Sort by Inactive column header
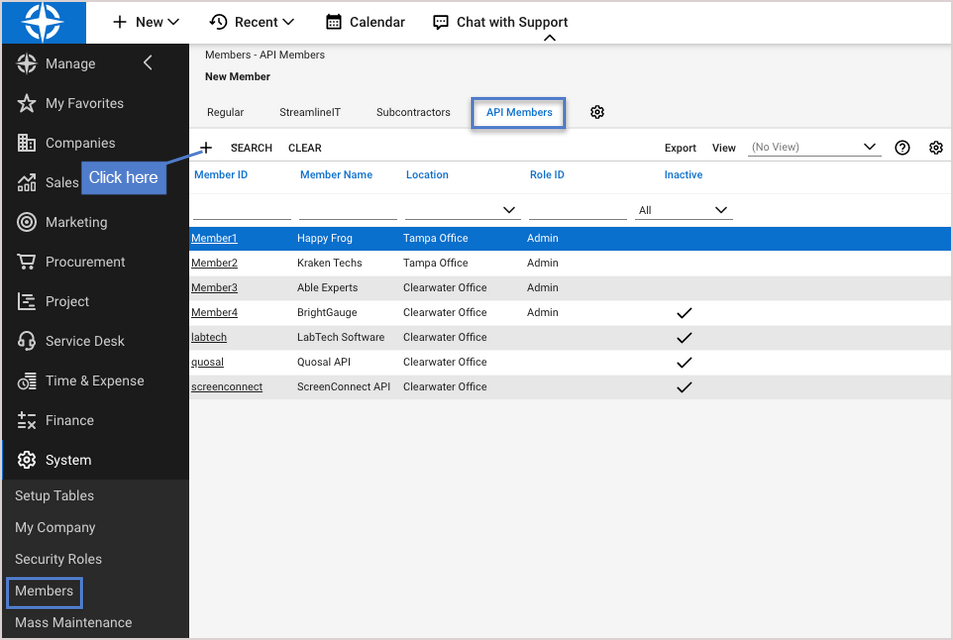 click(x=683, y=174)
